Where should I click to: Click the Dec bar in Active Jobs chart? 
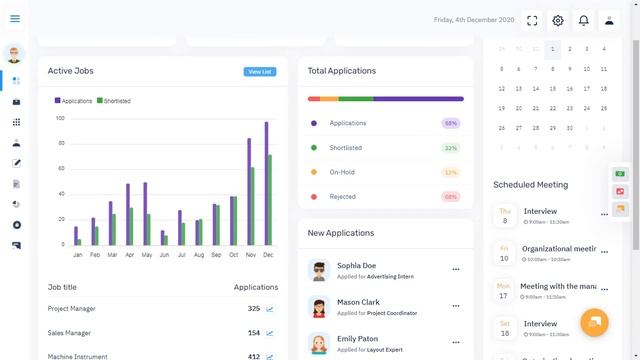268,184
